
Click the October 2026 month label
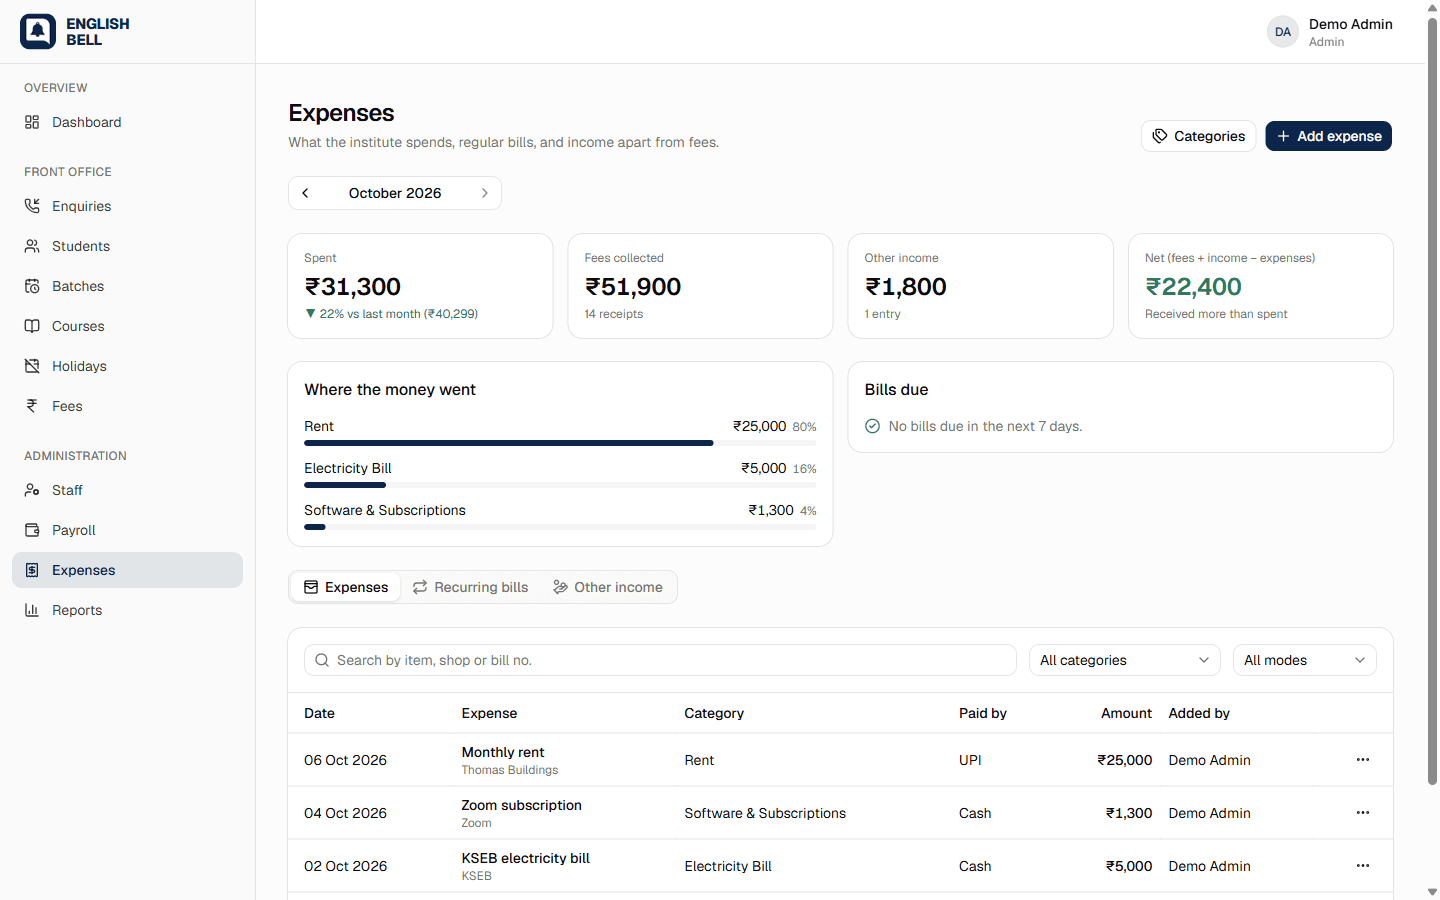(x=395, y=193)
